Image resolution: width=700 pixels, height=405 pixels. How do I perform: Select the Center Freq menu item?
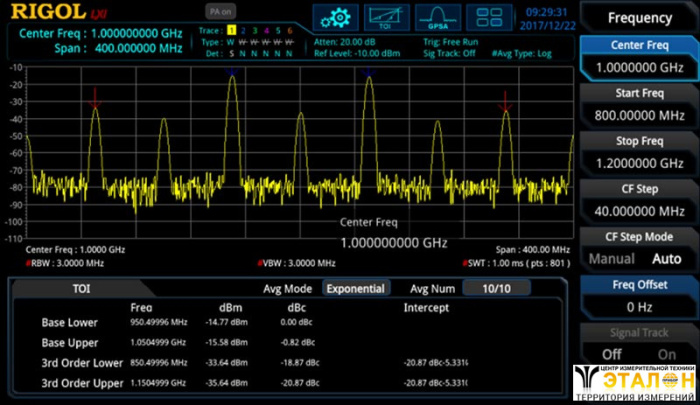639,57
